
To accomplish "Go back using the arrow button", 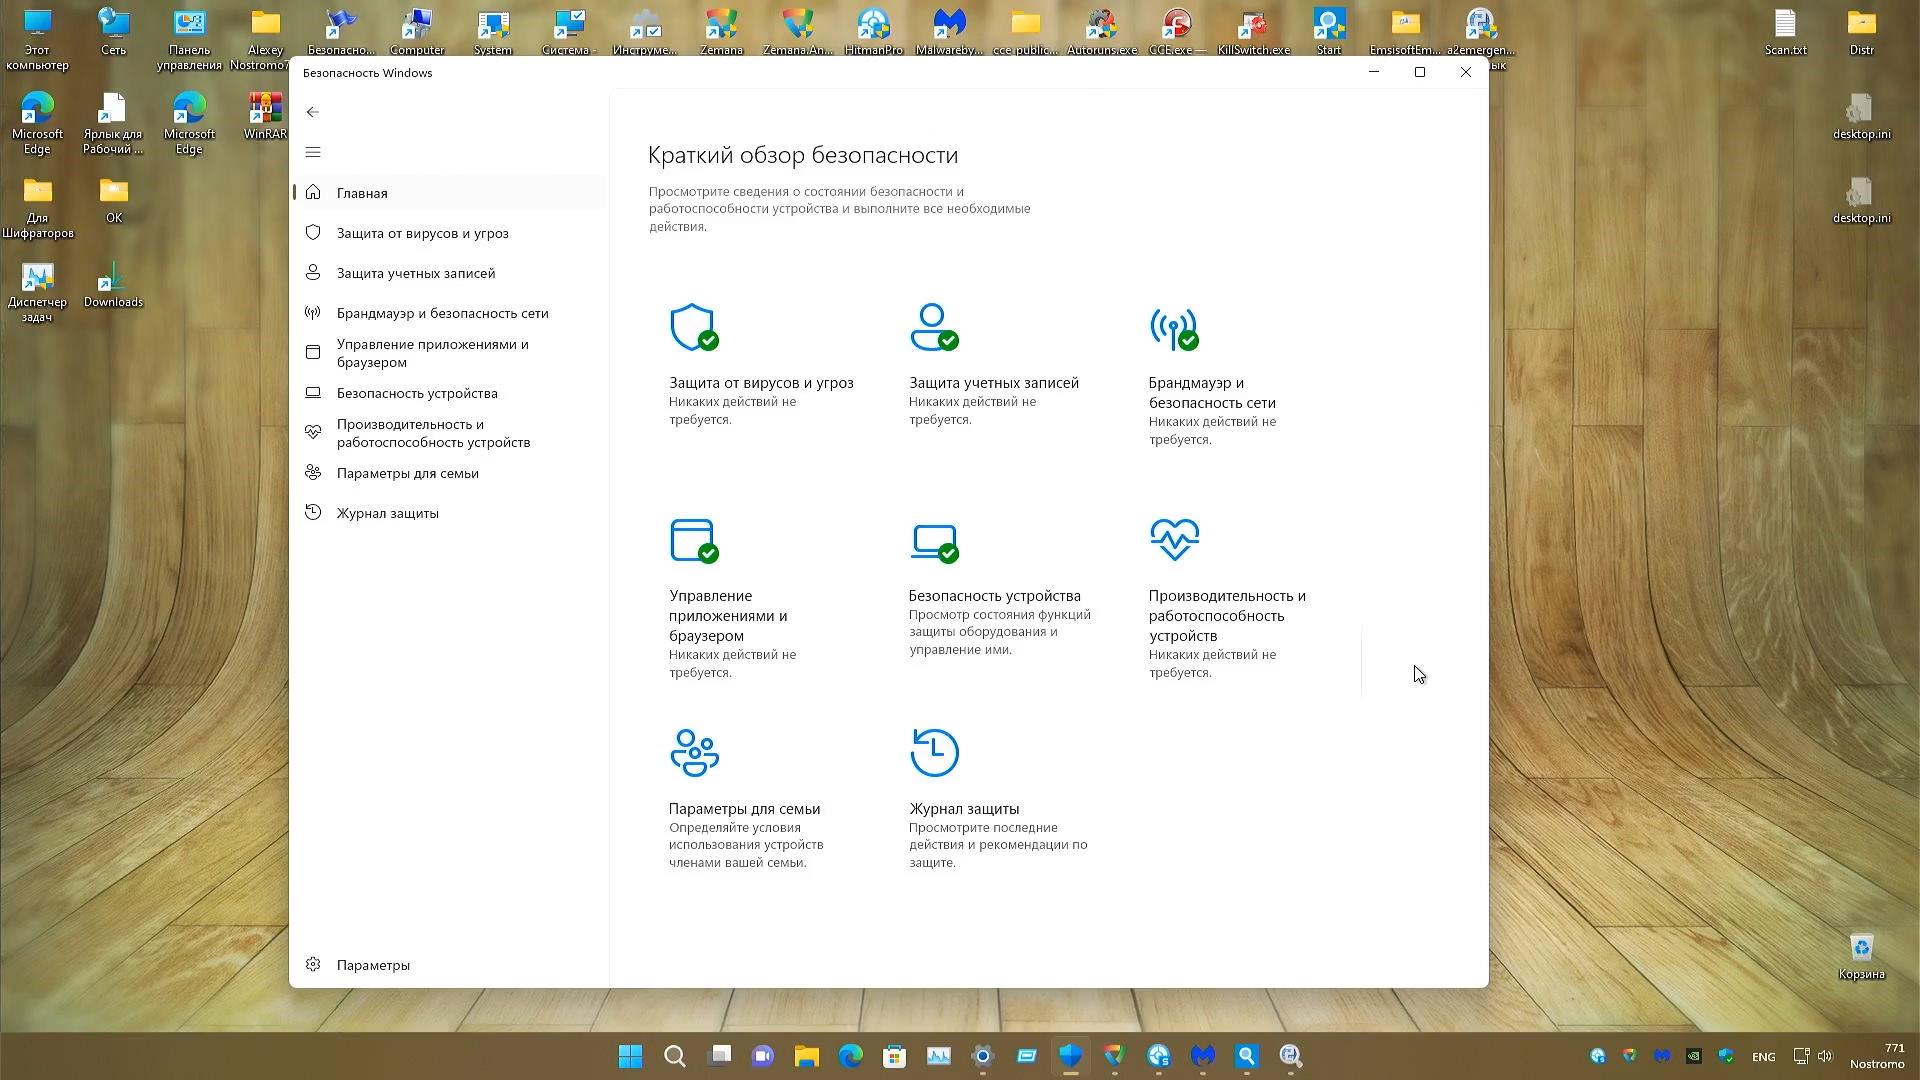I will [313, 112].
